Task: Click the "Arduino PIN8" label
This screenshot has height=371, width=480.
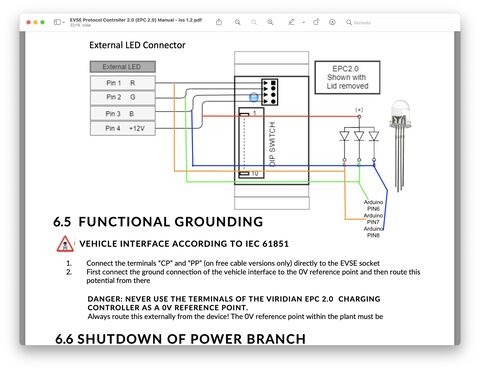Action: (x=373, y=232)
